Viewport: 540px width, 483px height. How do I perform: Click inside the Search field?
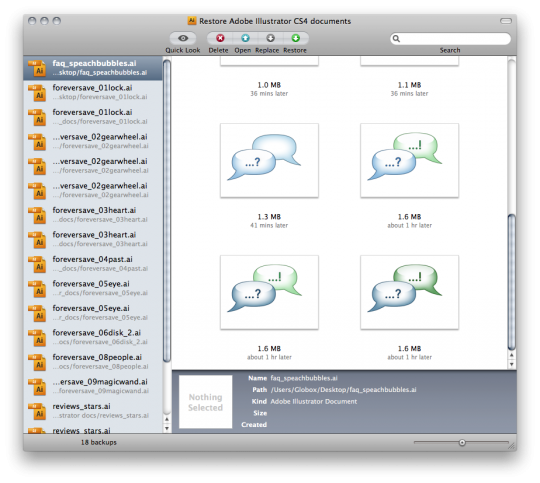coord(450,39)
